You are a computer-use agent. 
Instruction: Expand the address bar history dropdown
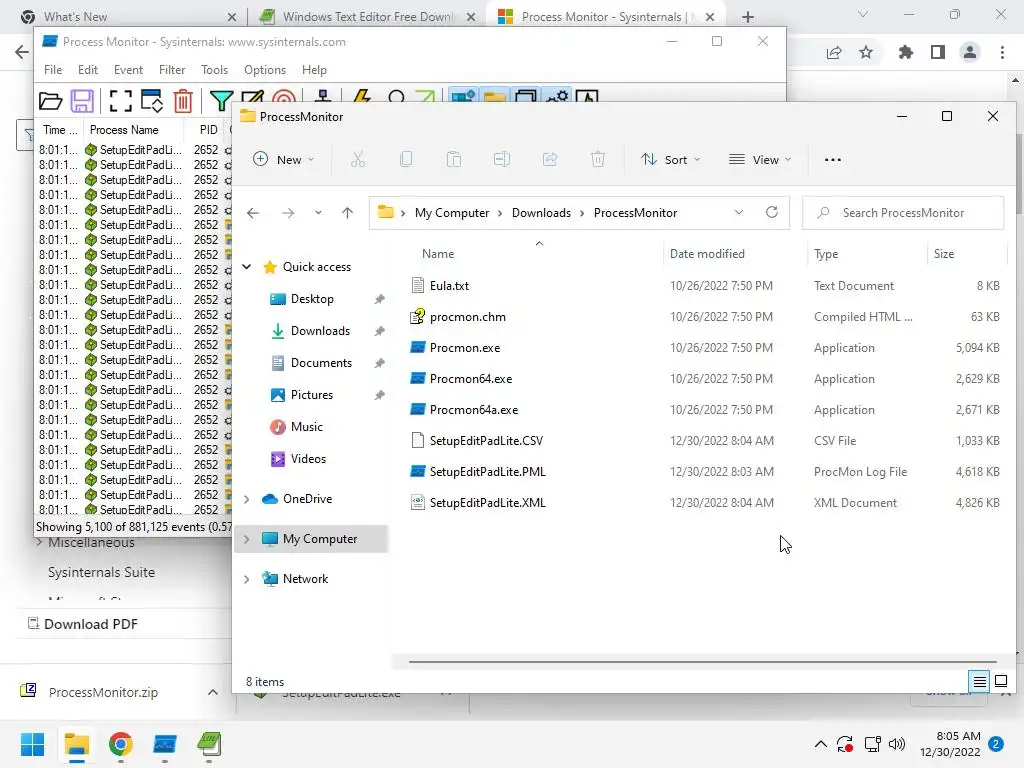(739, 213)
